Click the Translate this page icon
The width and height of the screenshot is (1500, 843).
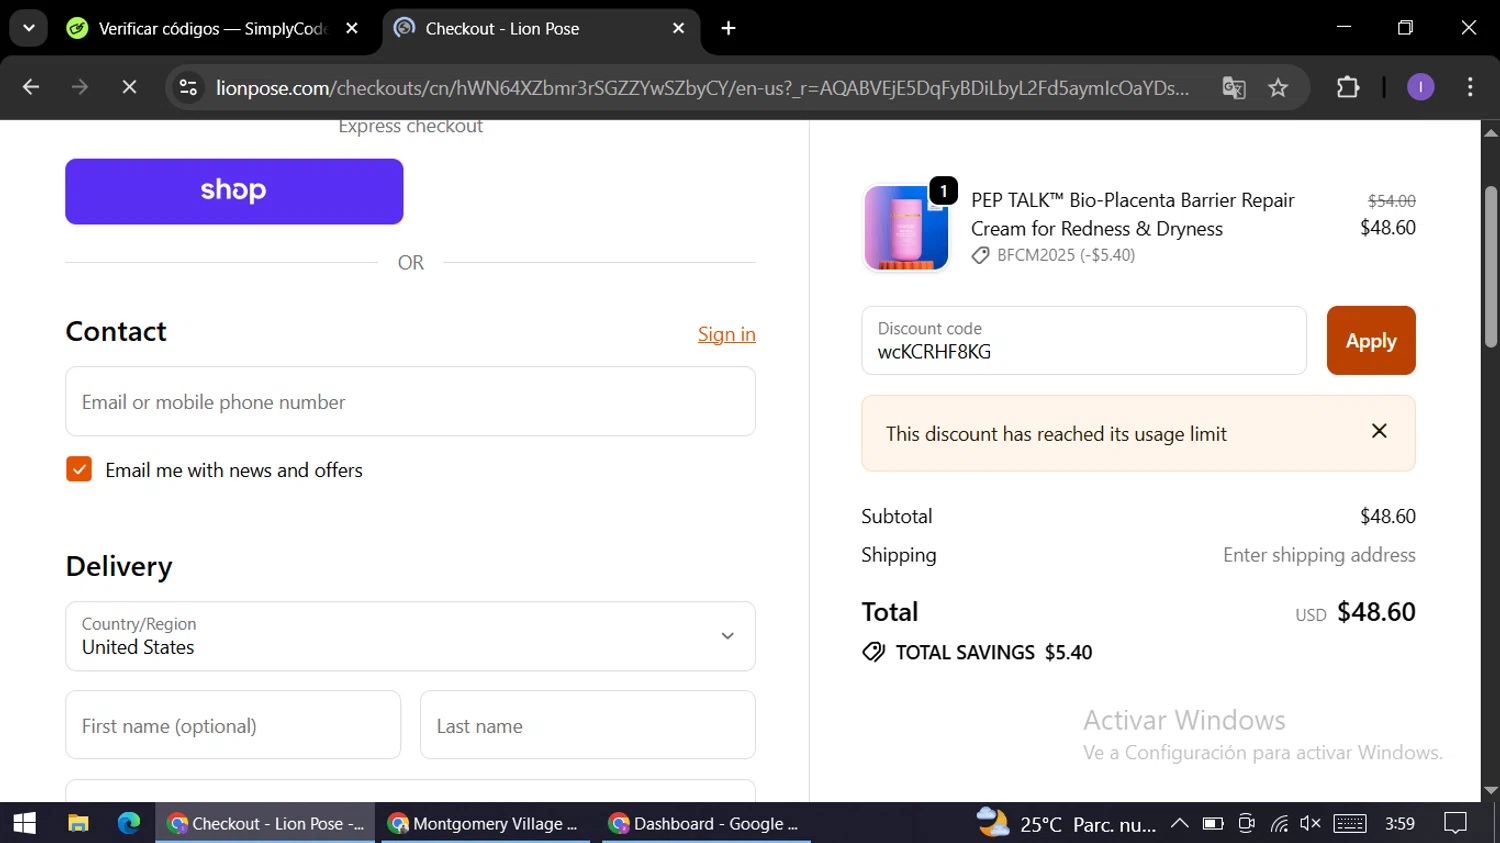tap(1234, 88)
